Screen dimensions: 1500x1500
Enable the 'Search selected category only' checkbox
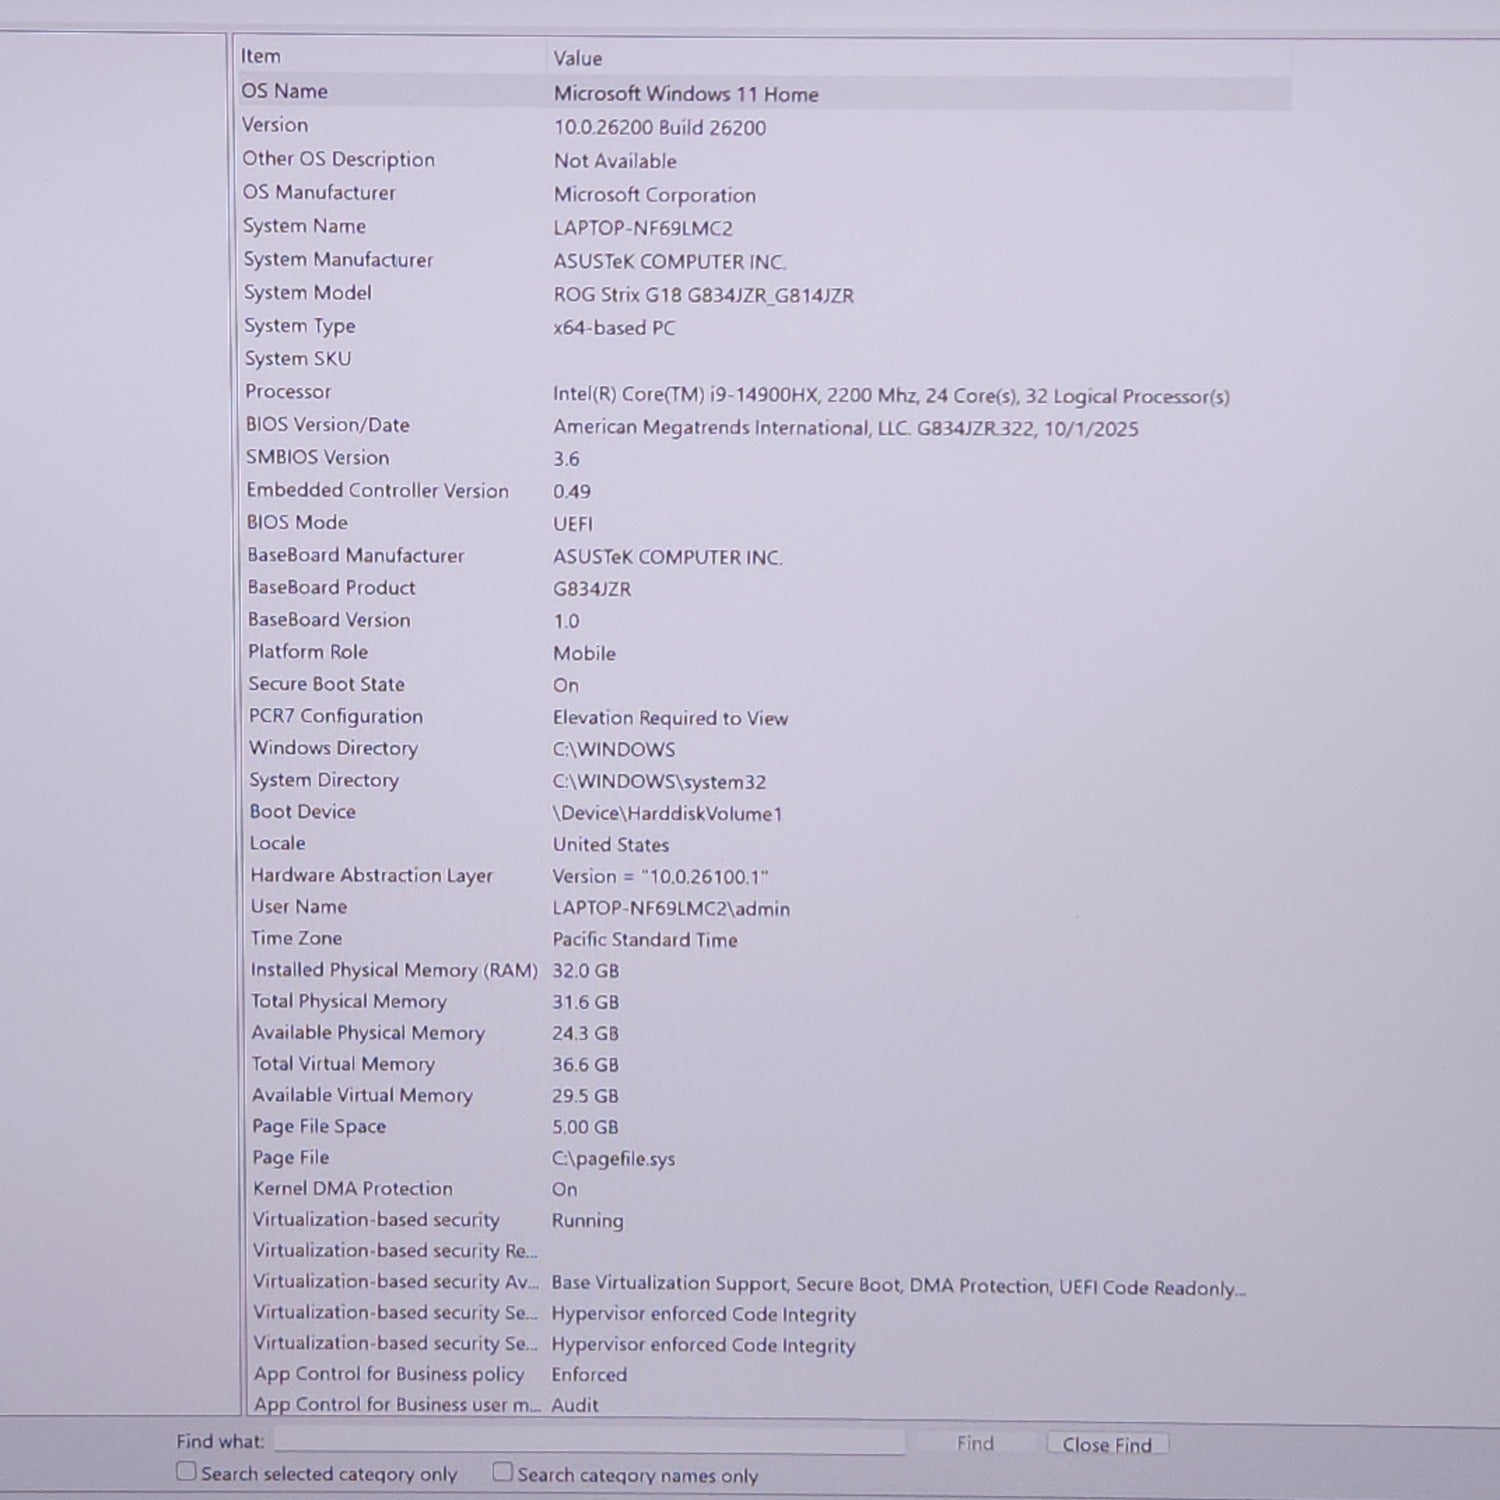pos(187,1471)
